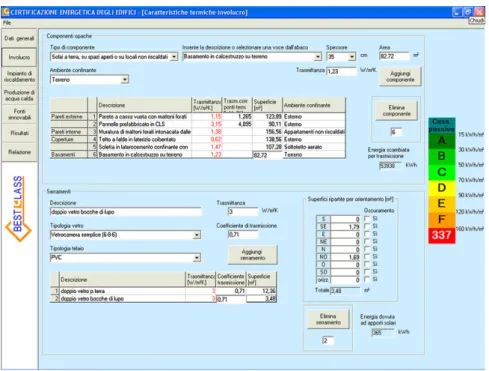Screen dimensions: 489x371
Task: Toggle Oscuramento for O orientation
Action: click(367, 264)
